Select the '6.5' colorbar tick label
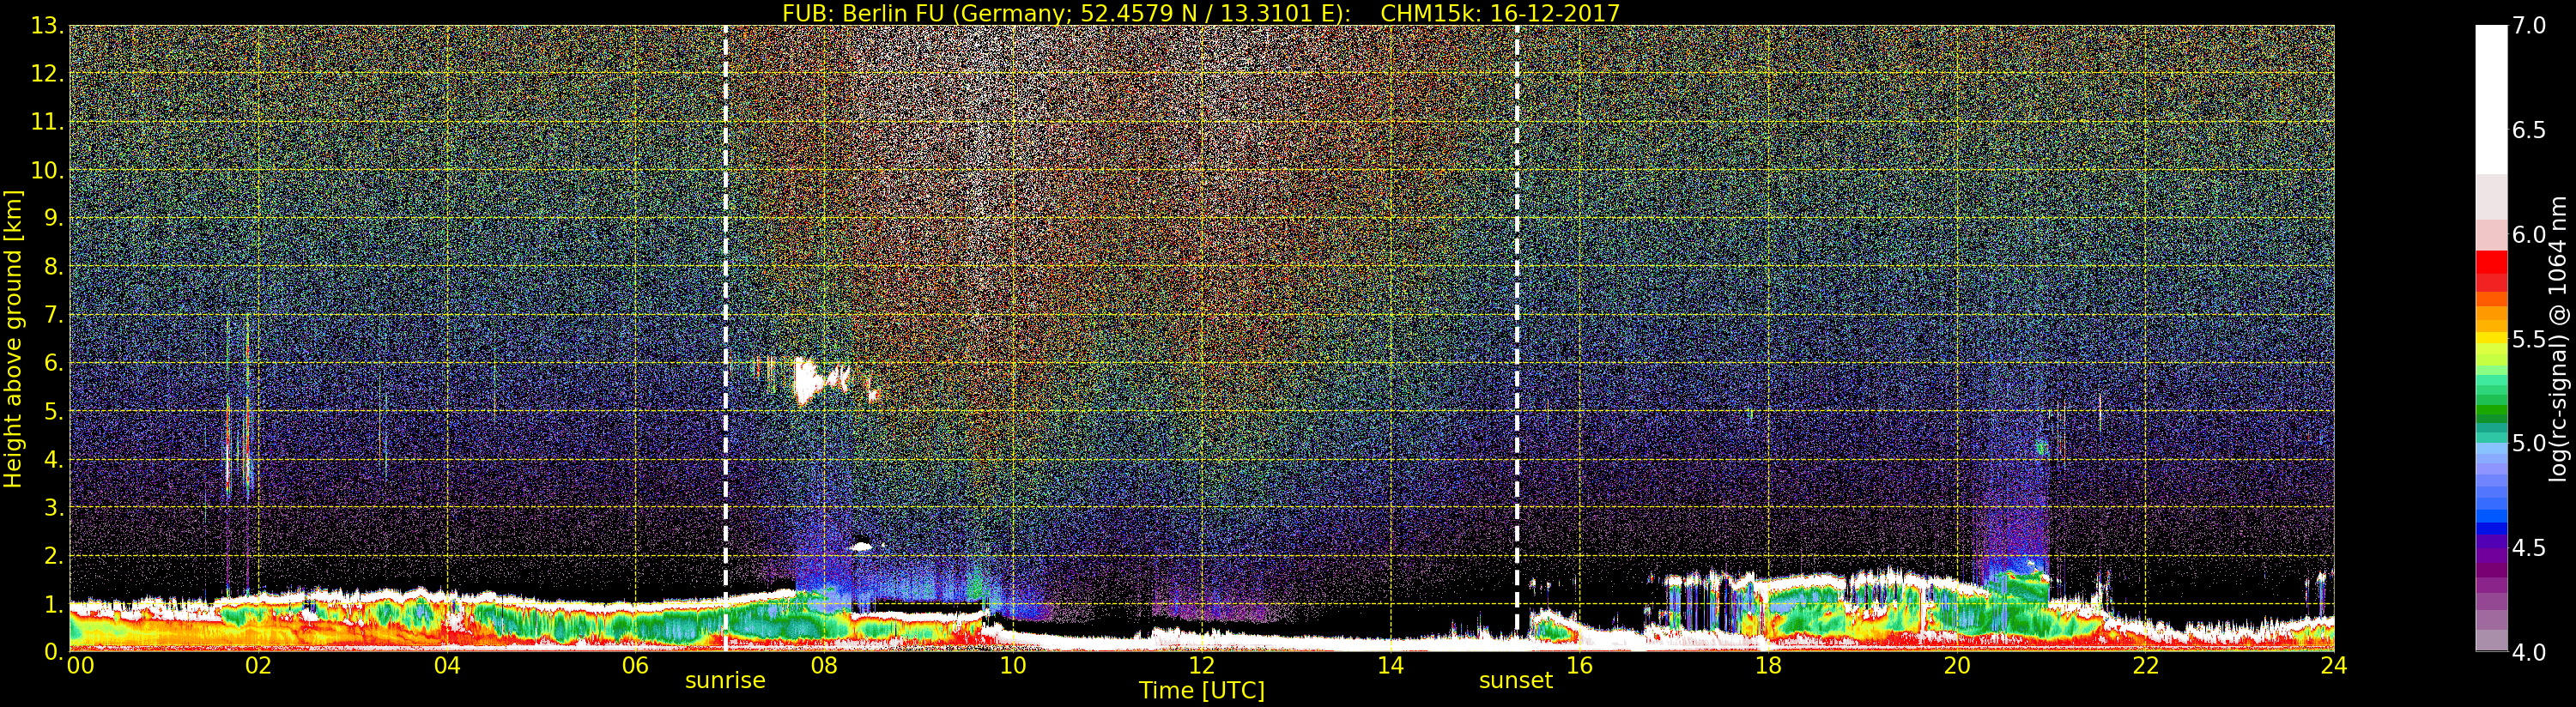 pos(2529,130)
